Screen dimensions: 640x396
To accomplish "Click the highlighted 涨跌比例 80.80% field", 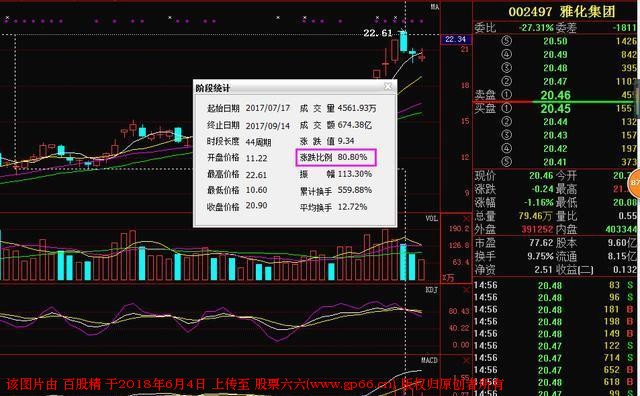I will (x=336, y=158).
